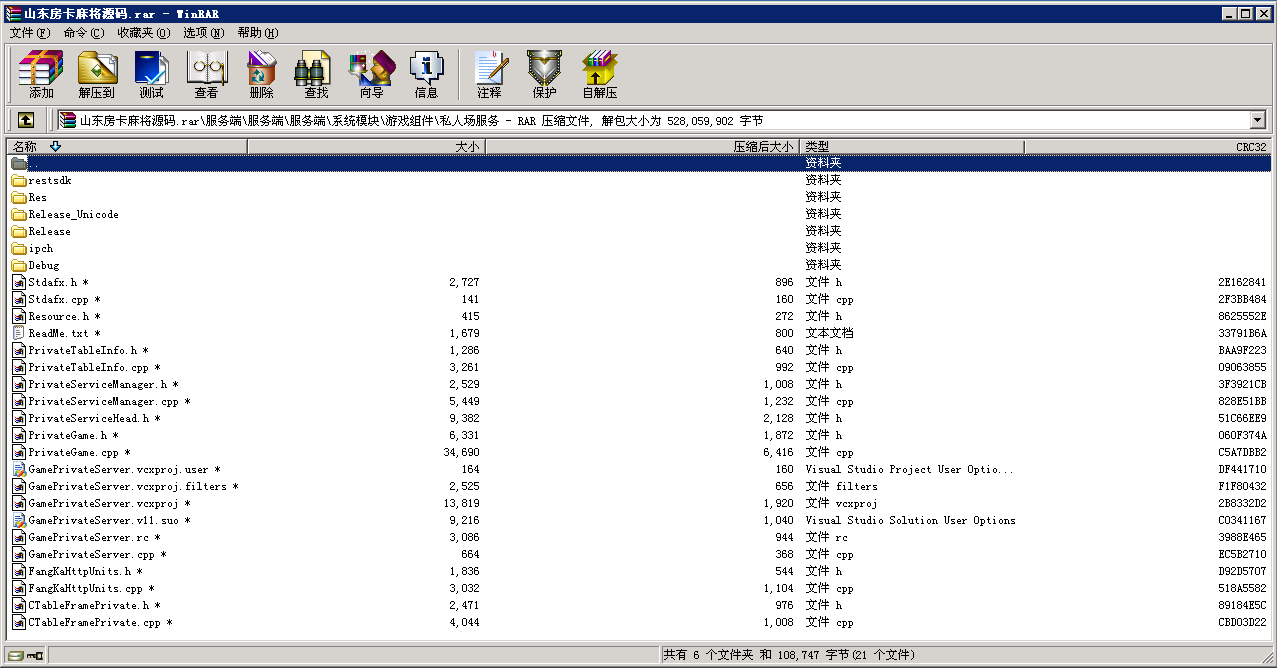1277x668 pixels.
Task: Open the 选项 (Options) menu
Action: 203,33
